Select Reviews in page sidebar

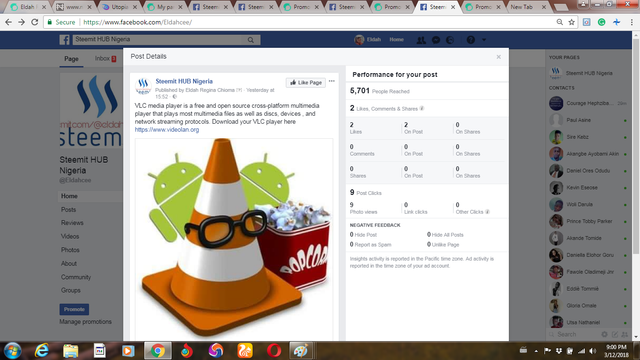coord(72,223)
